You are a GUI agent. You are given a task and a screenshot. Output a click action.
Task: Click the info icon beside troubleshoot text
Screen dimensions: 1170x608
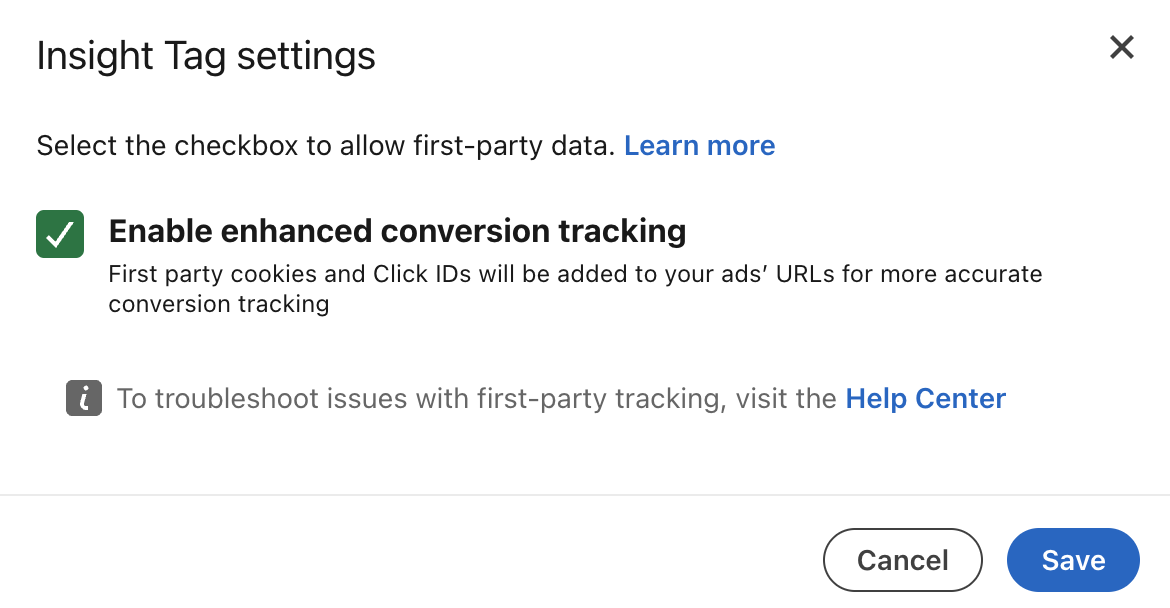point(84,399)
